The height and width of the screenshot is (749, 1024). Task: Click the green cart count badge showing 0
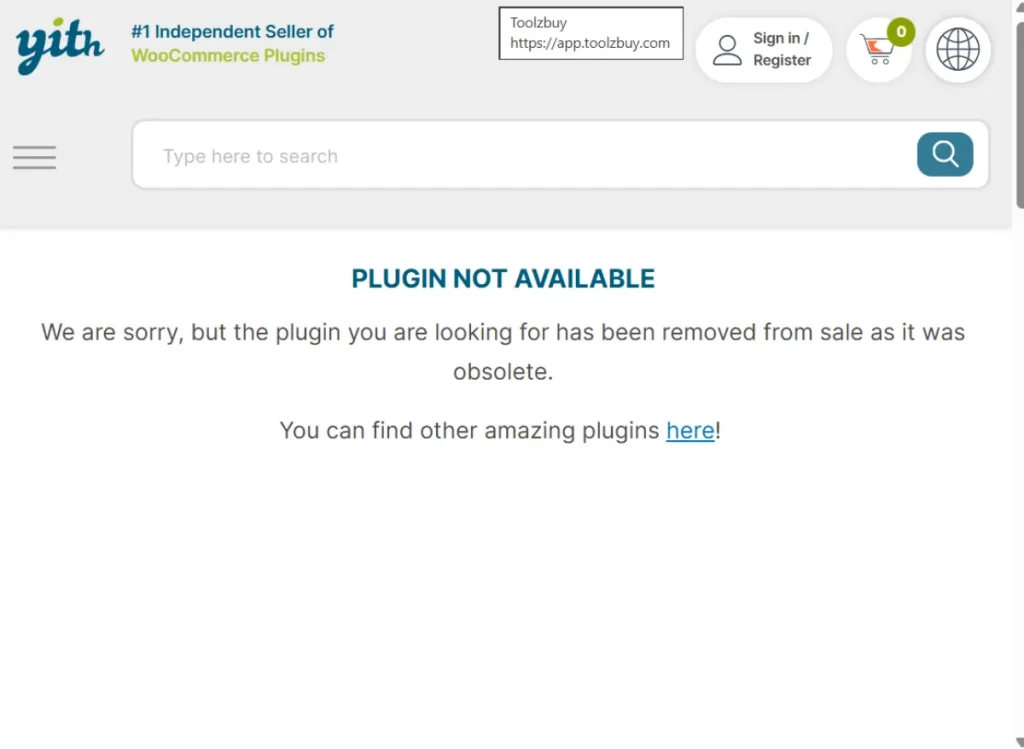pyautogui.click(x=899, y=31)
